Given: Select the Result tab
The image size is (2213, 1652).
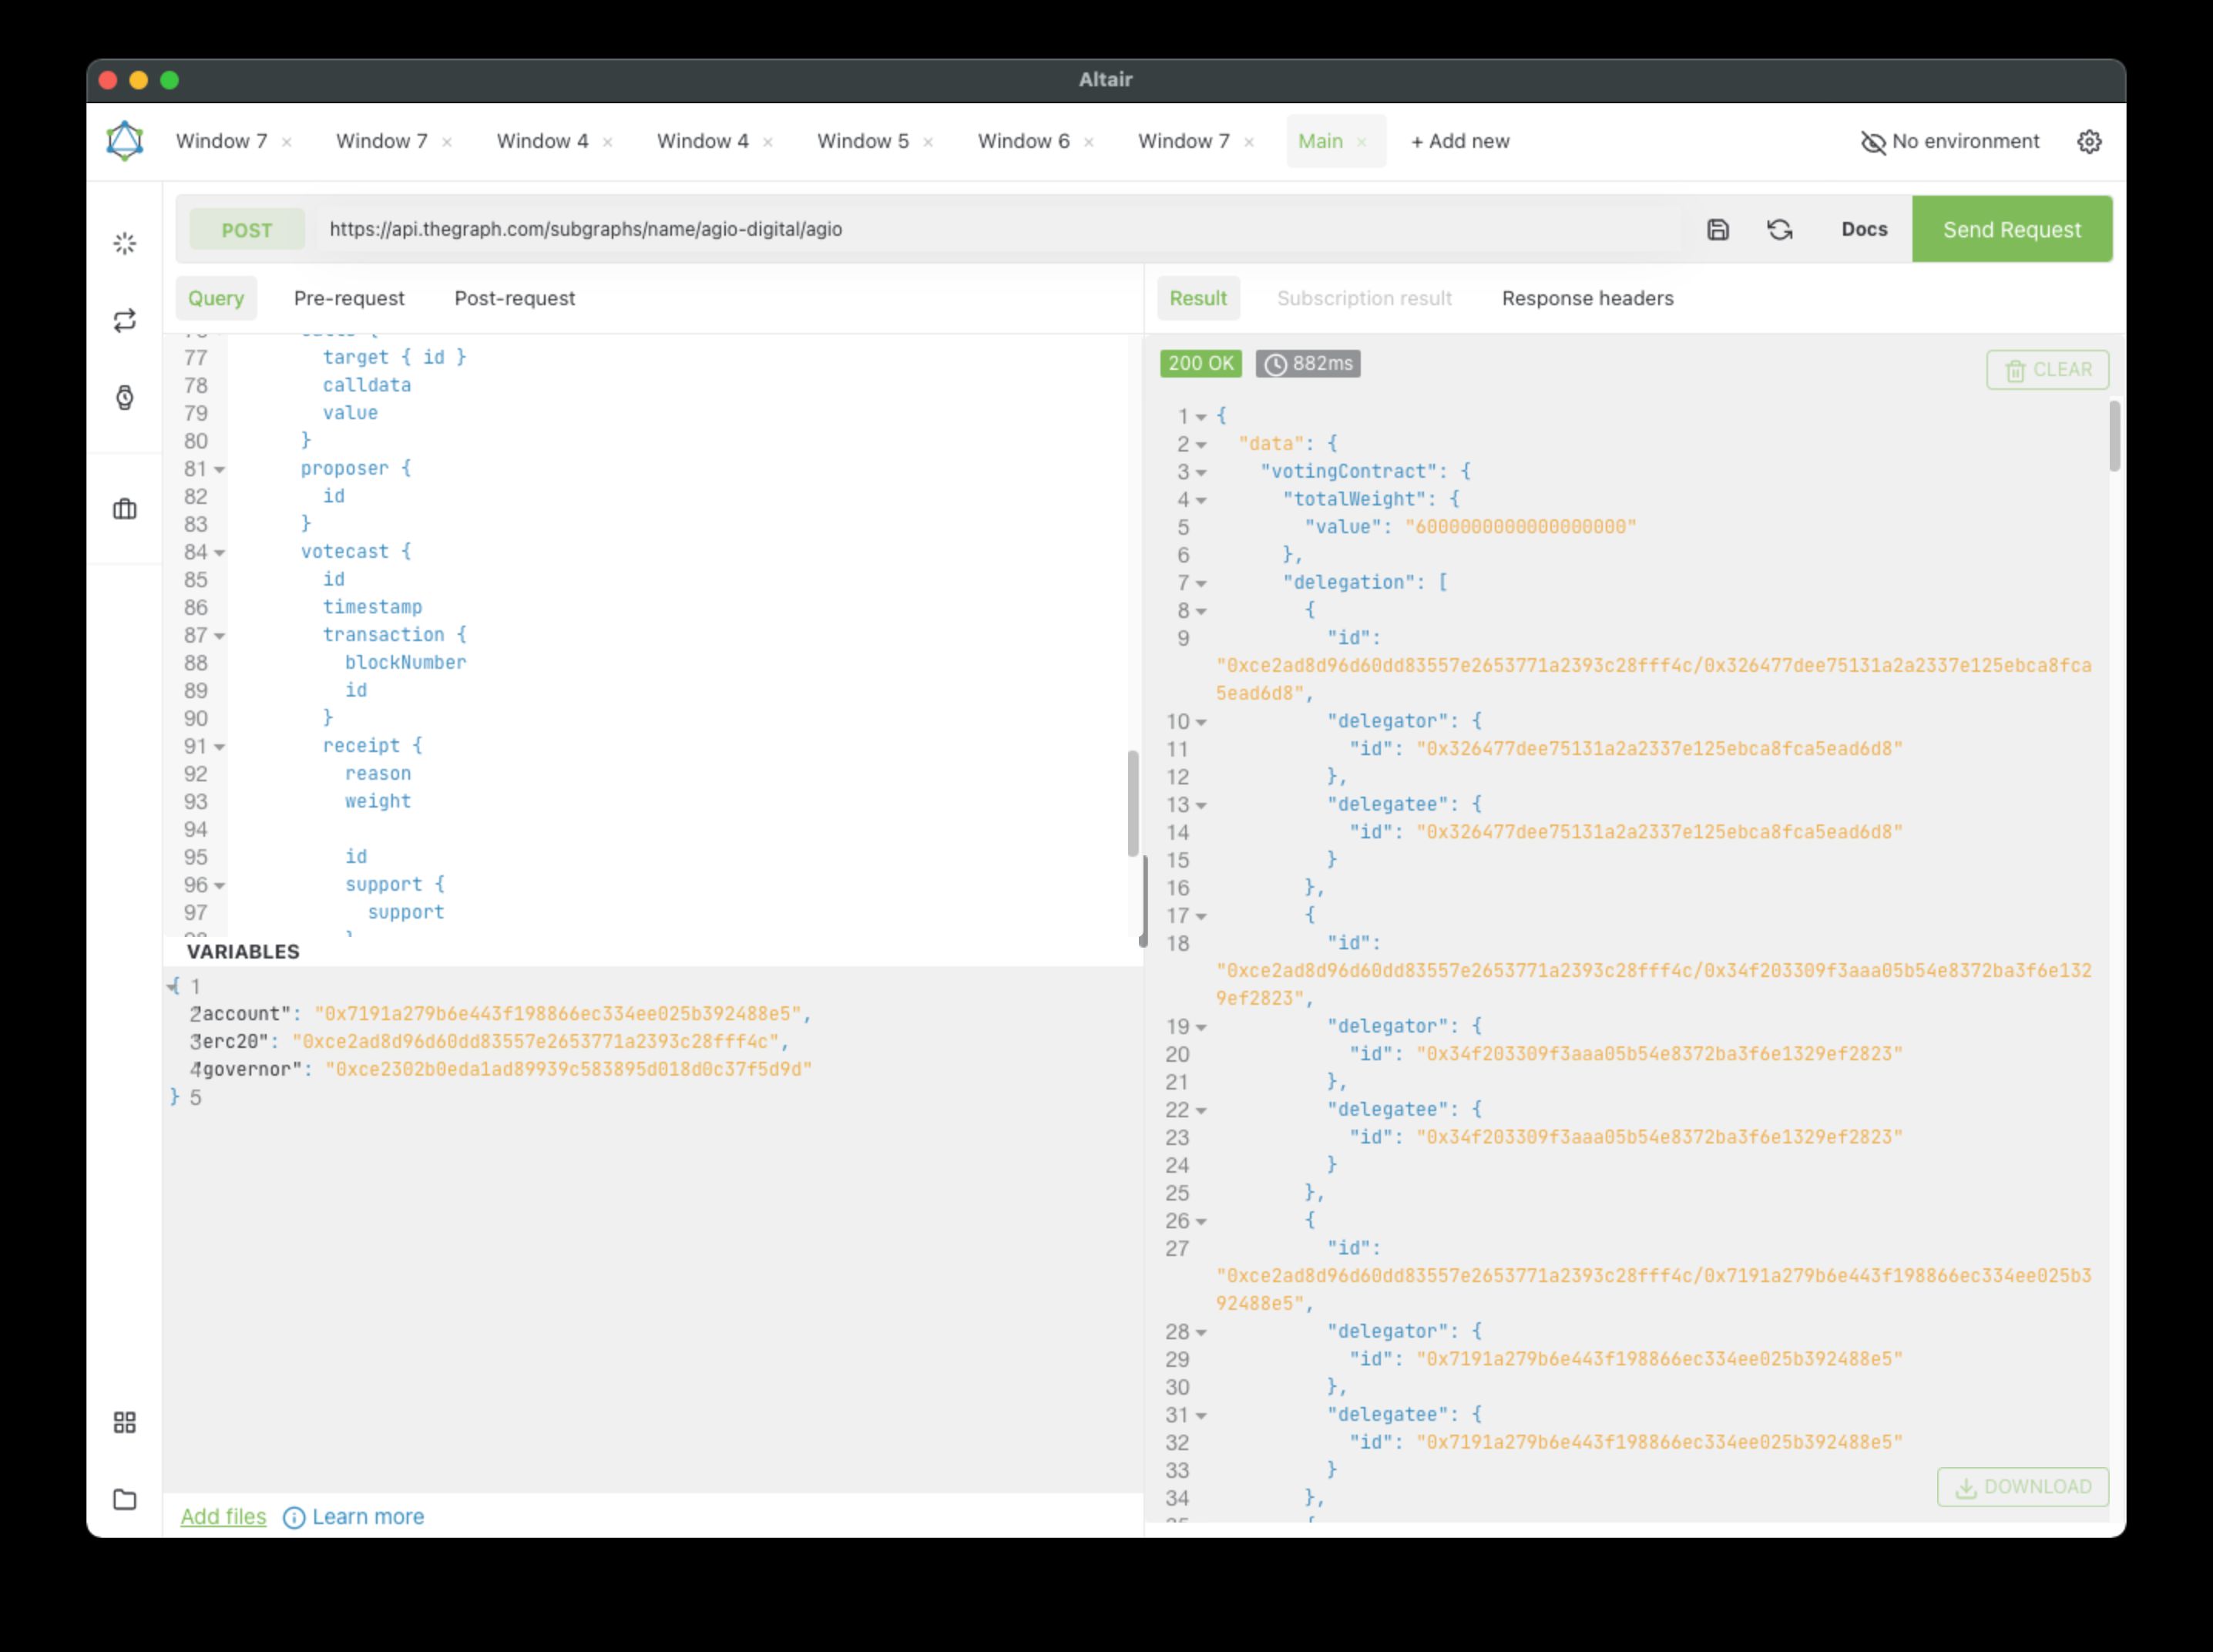Looking at the screenshot, I should tap(1198, 298).
